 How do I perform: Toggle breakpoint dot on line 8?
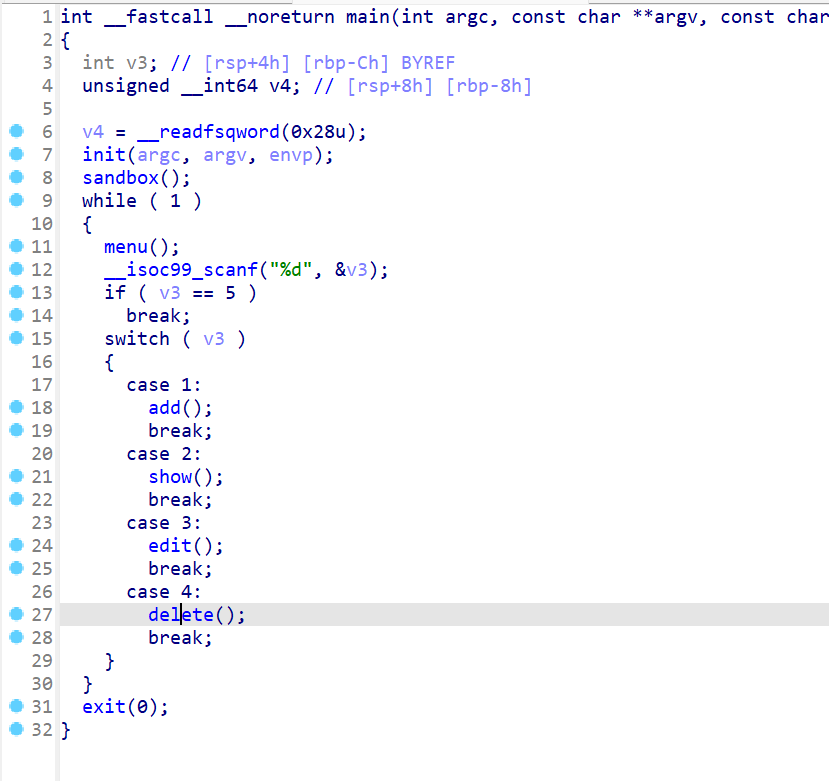[17, 177]
